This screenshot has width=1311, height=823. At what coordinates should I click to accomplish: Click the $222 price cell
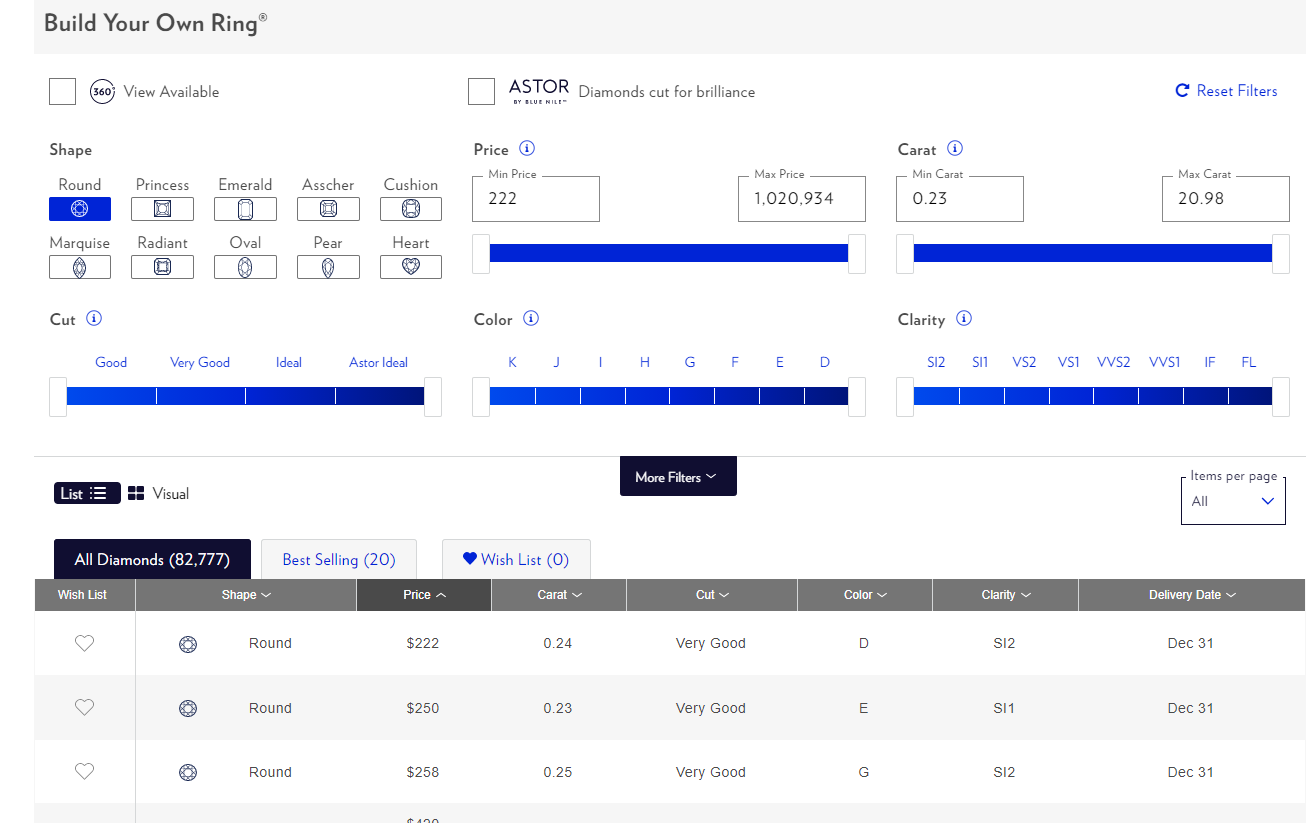[x=423, y=643]
